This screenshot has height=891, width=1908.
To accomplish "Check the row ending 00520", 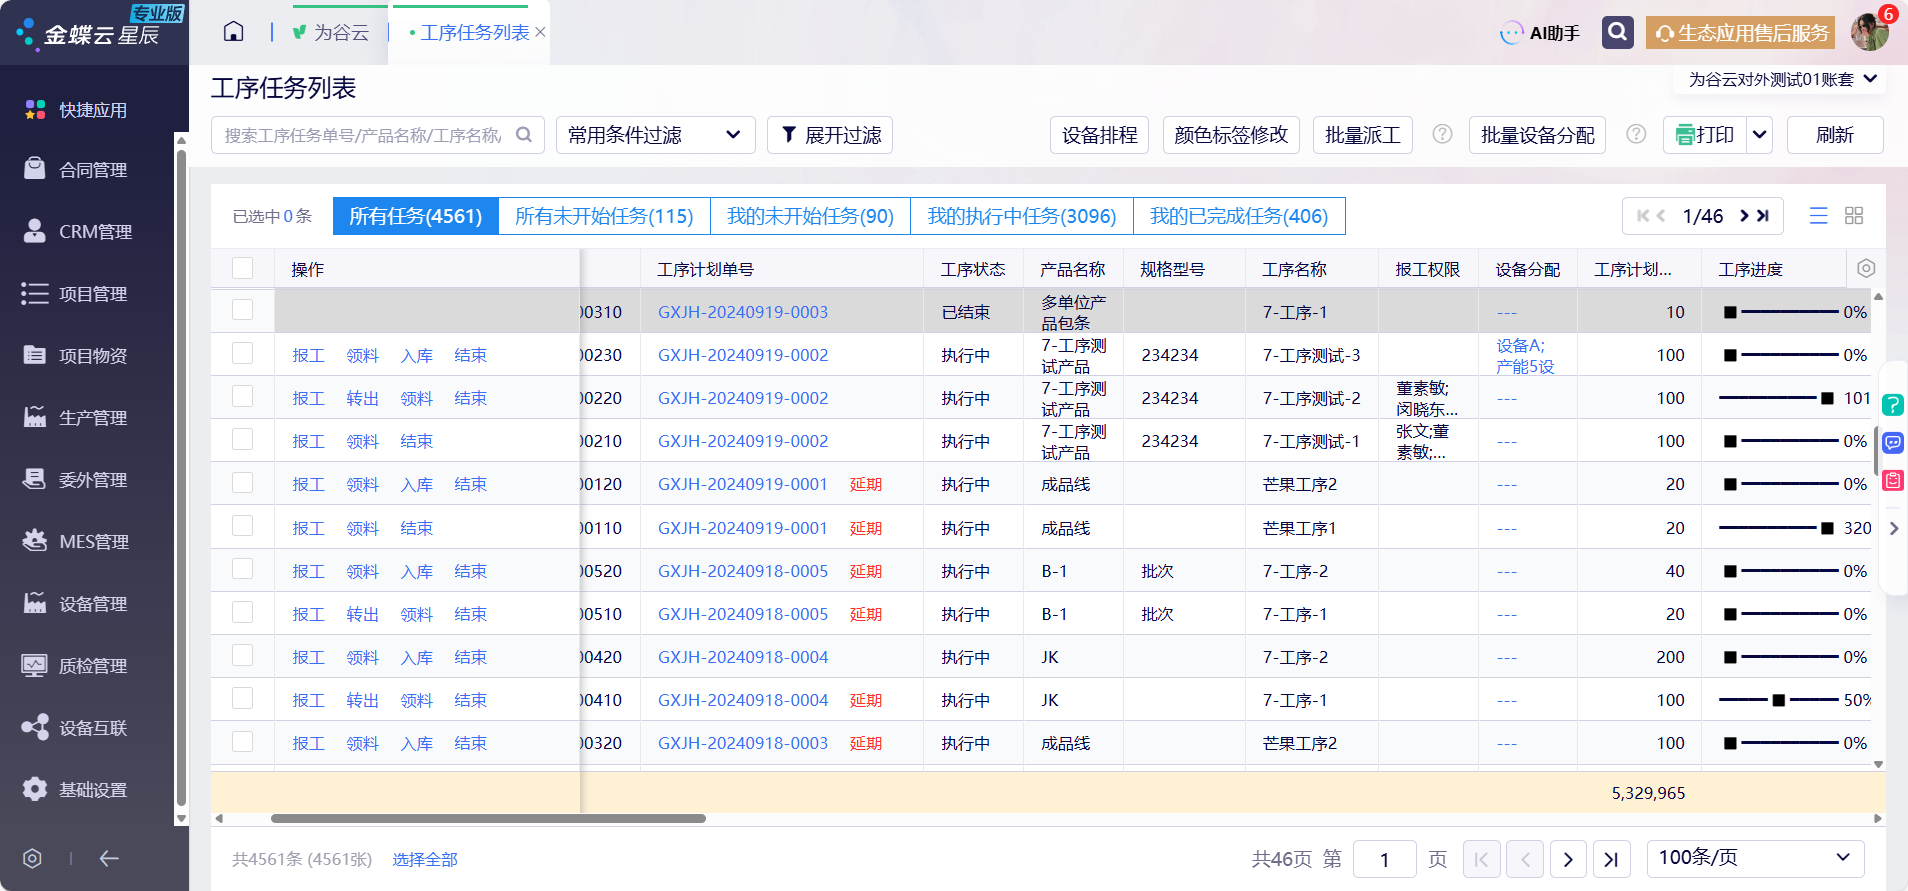I will (x=242, y=569).
